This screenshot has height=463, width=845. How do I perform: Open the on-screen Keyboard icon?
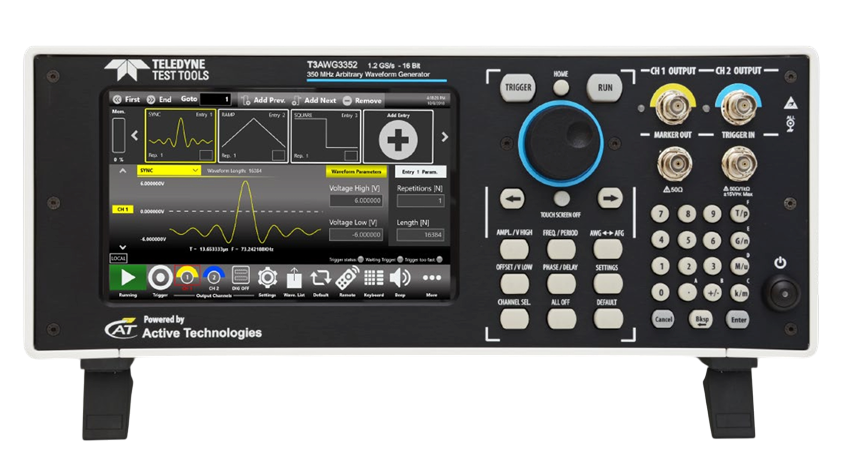[374, 278]
